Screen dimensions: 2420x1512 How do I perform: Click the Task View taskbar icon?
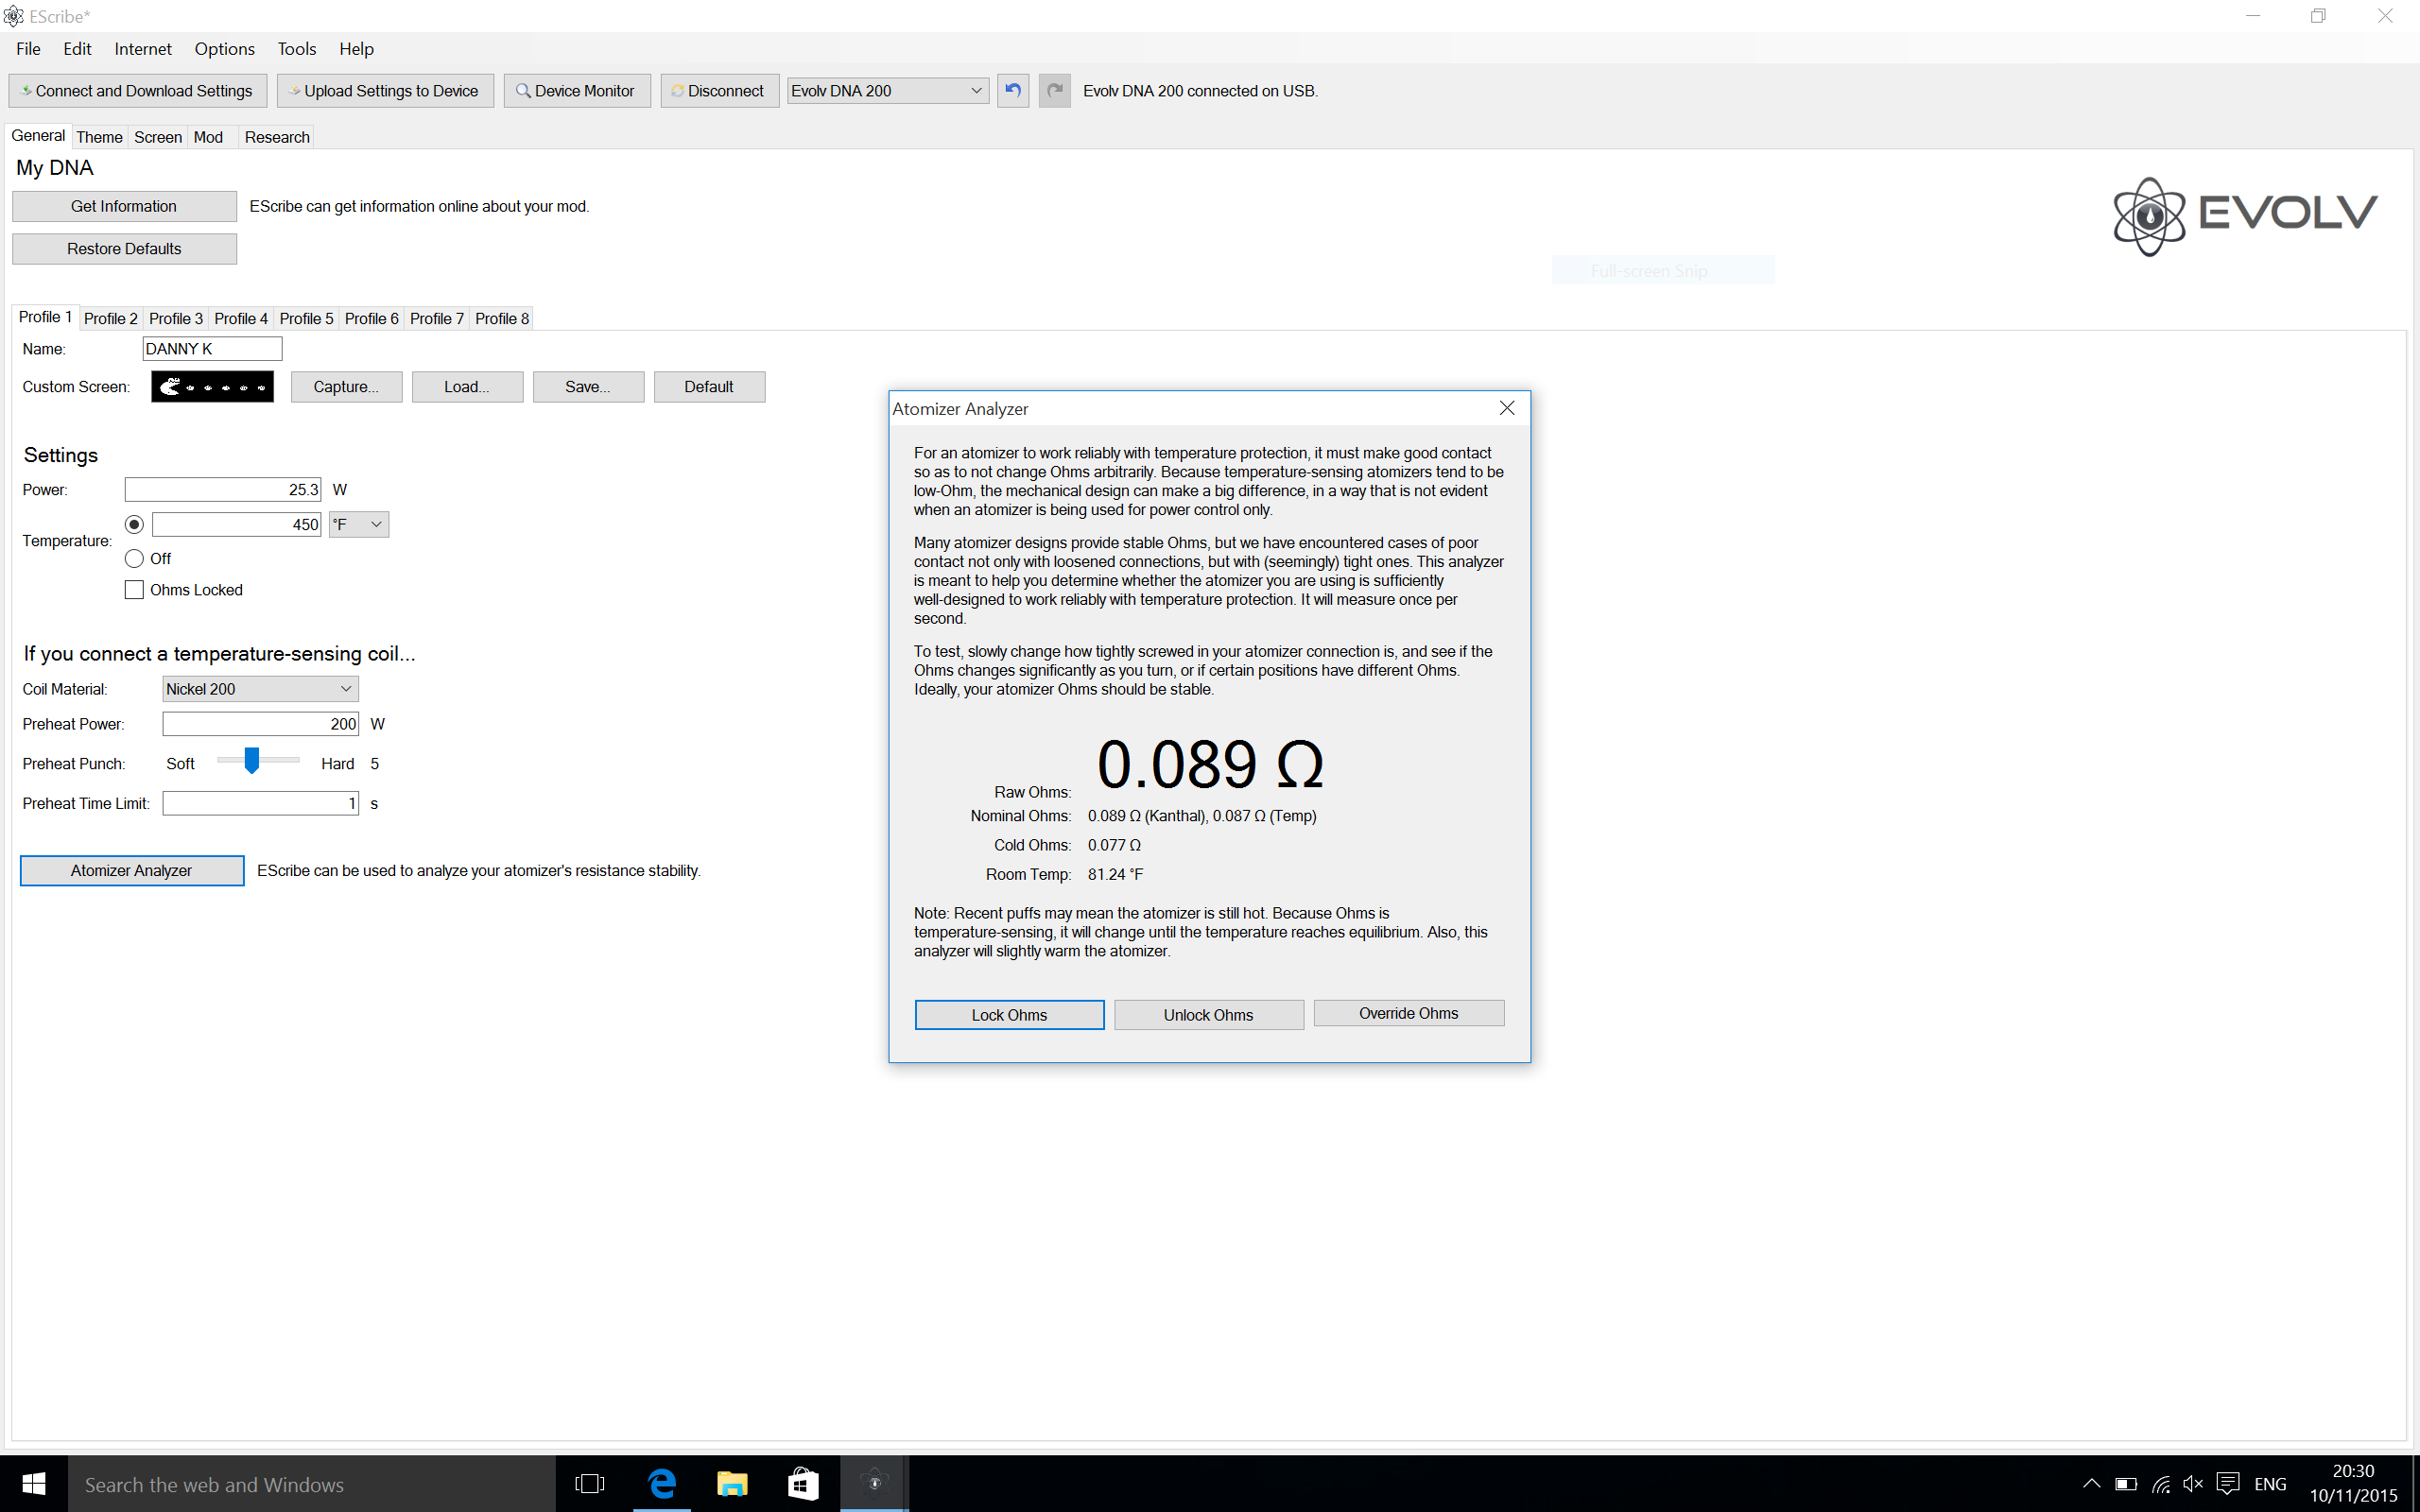(x=590, y=1484)
